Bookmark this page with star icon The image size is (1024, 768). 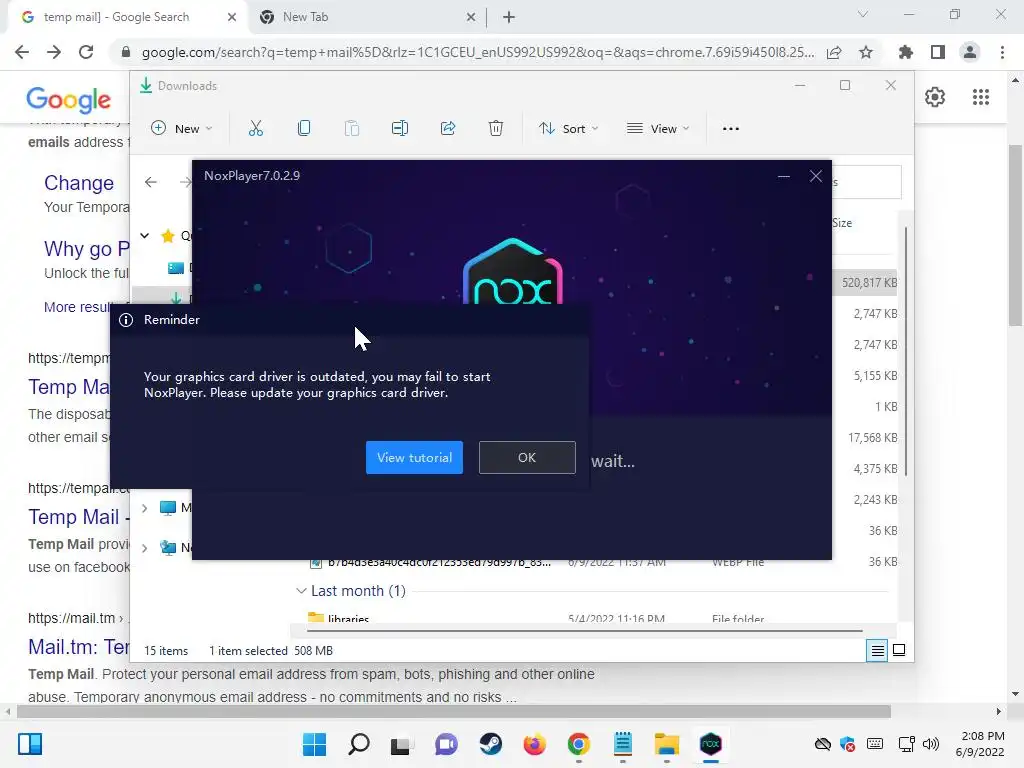(x=866, y=52)
